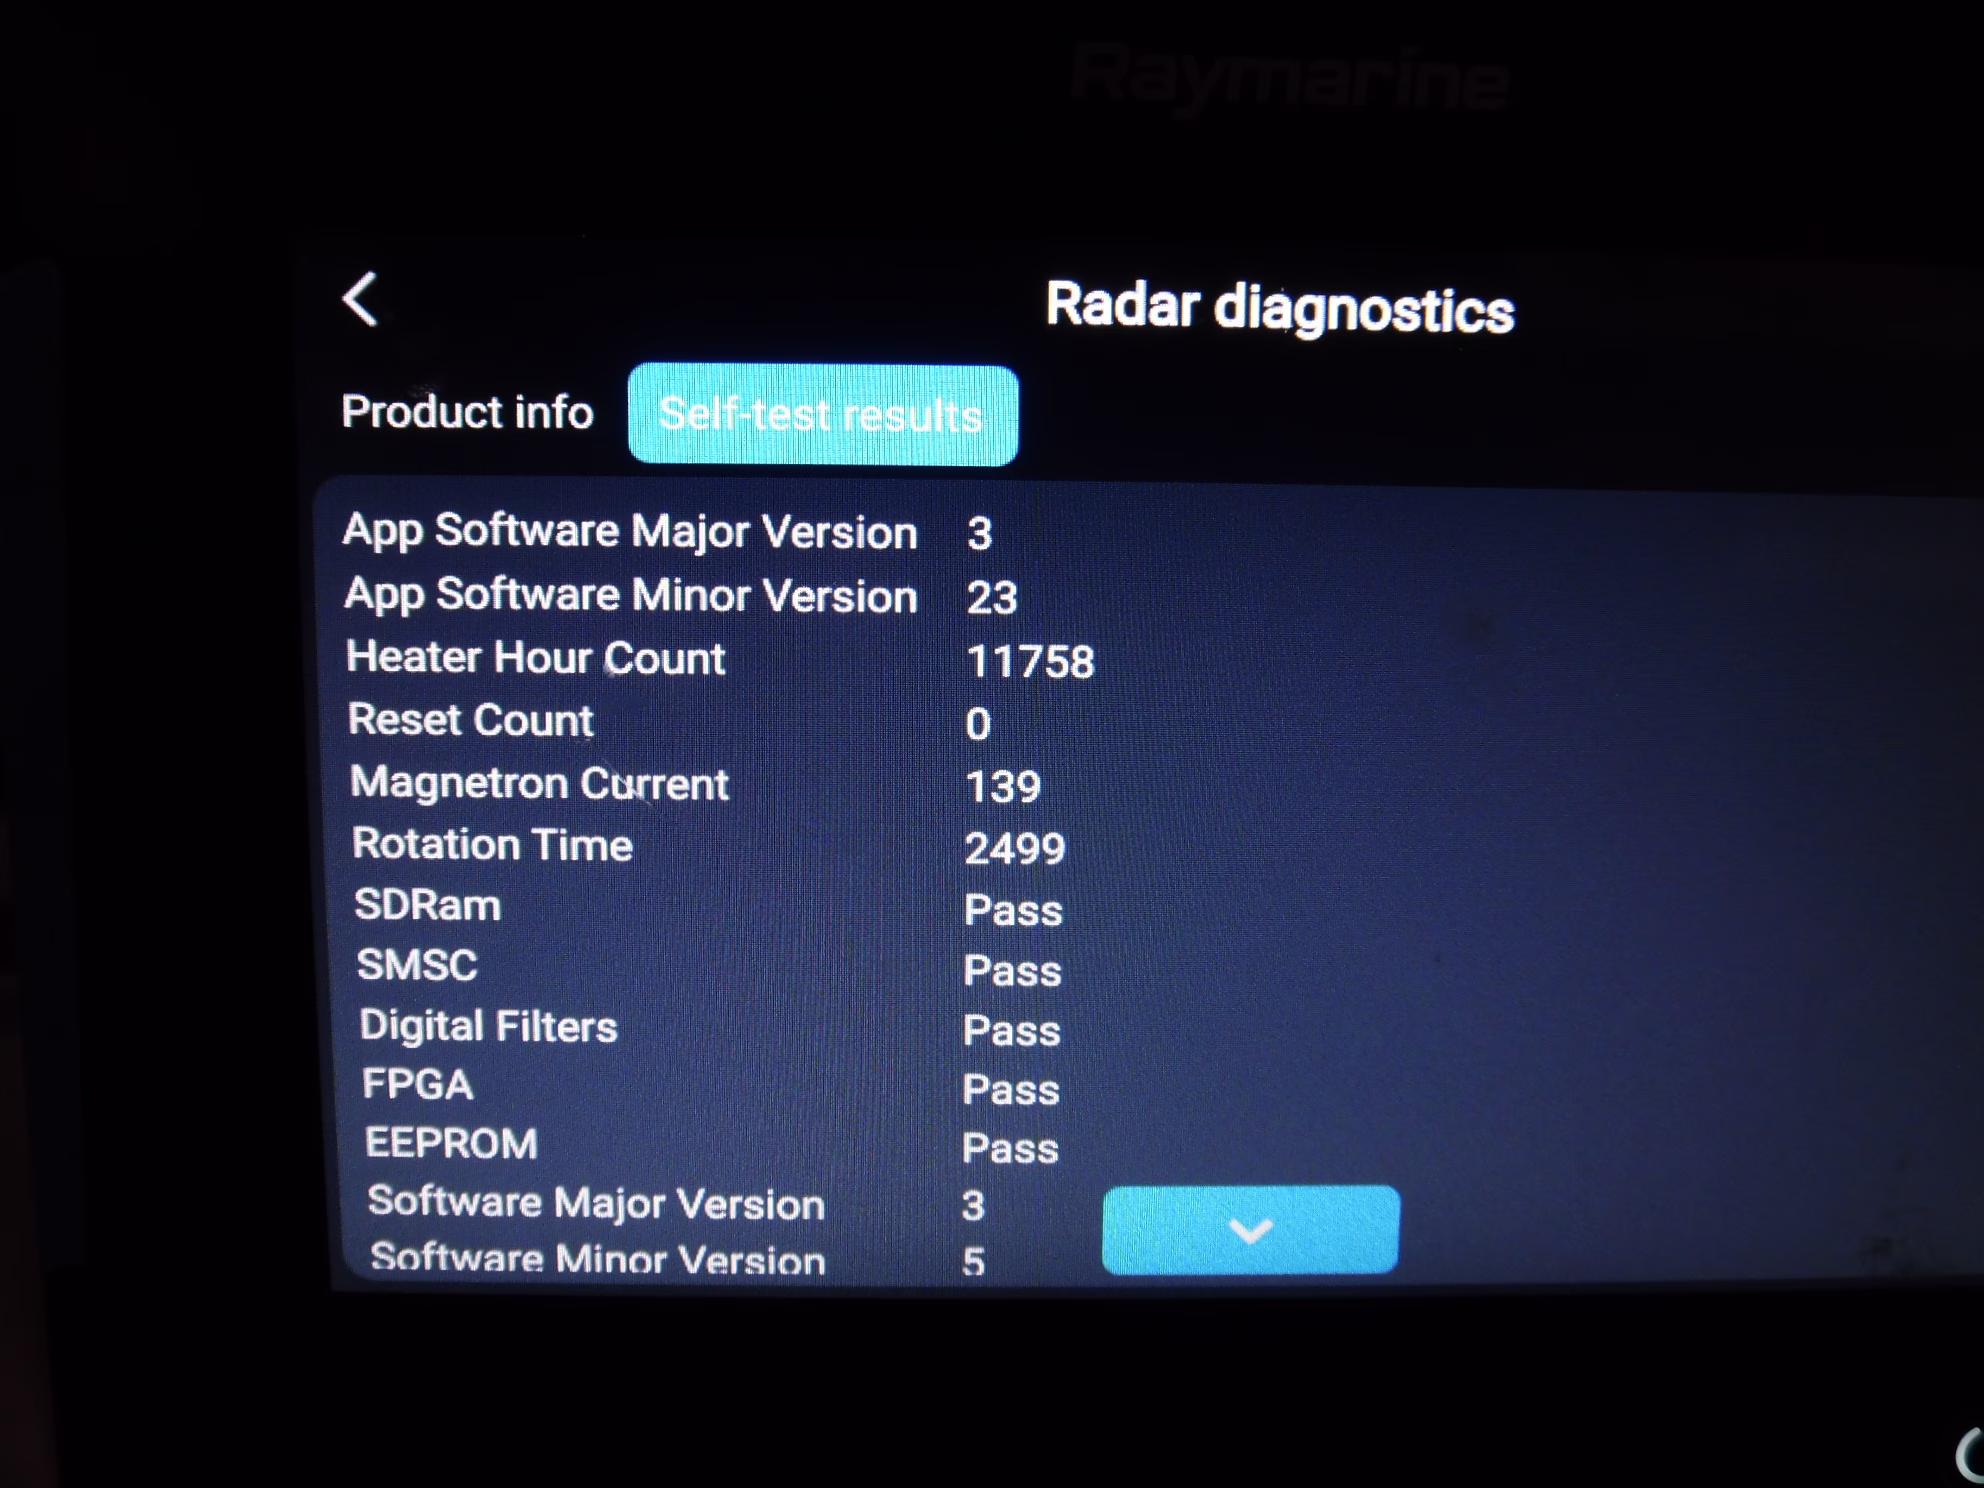Select the Software Minor Version row
1984x1488 pixels.
pos(597,1259)
